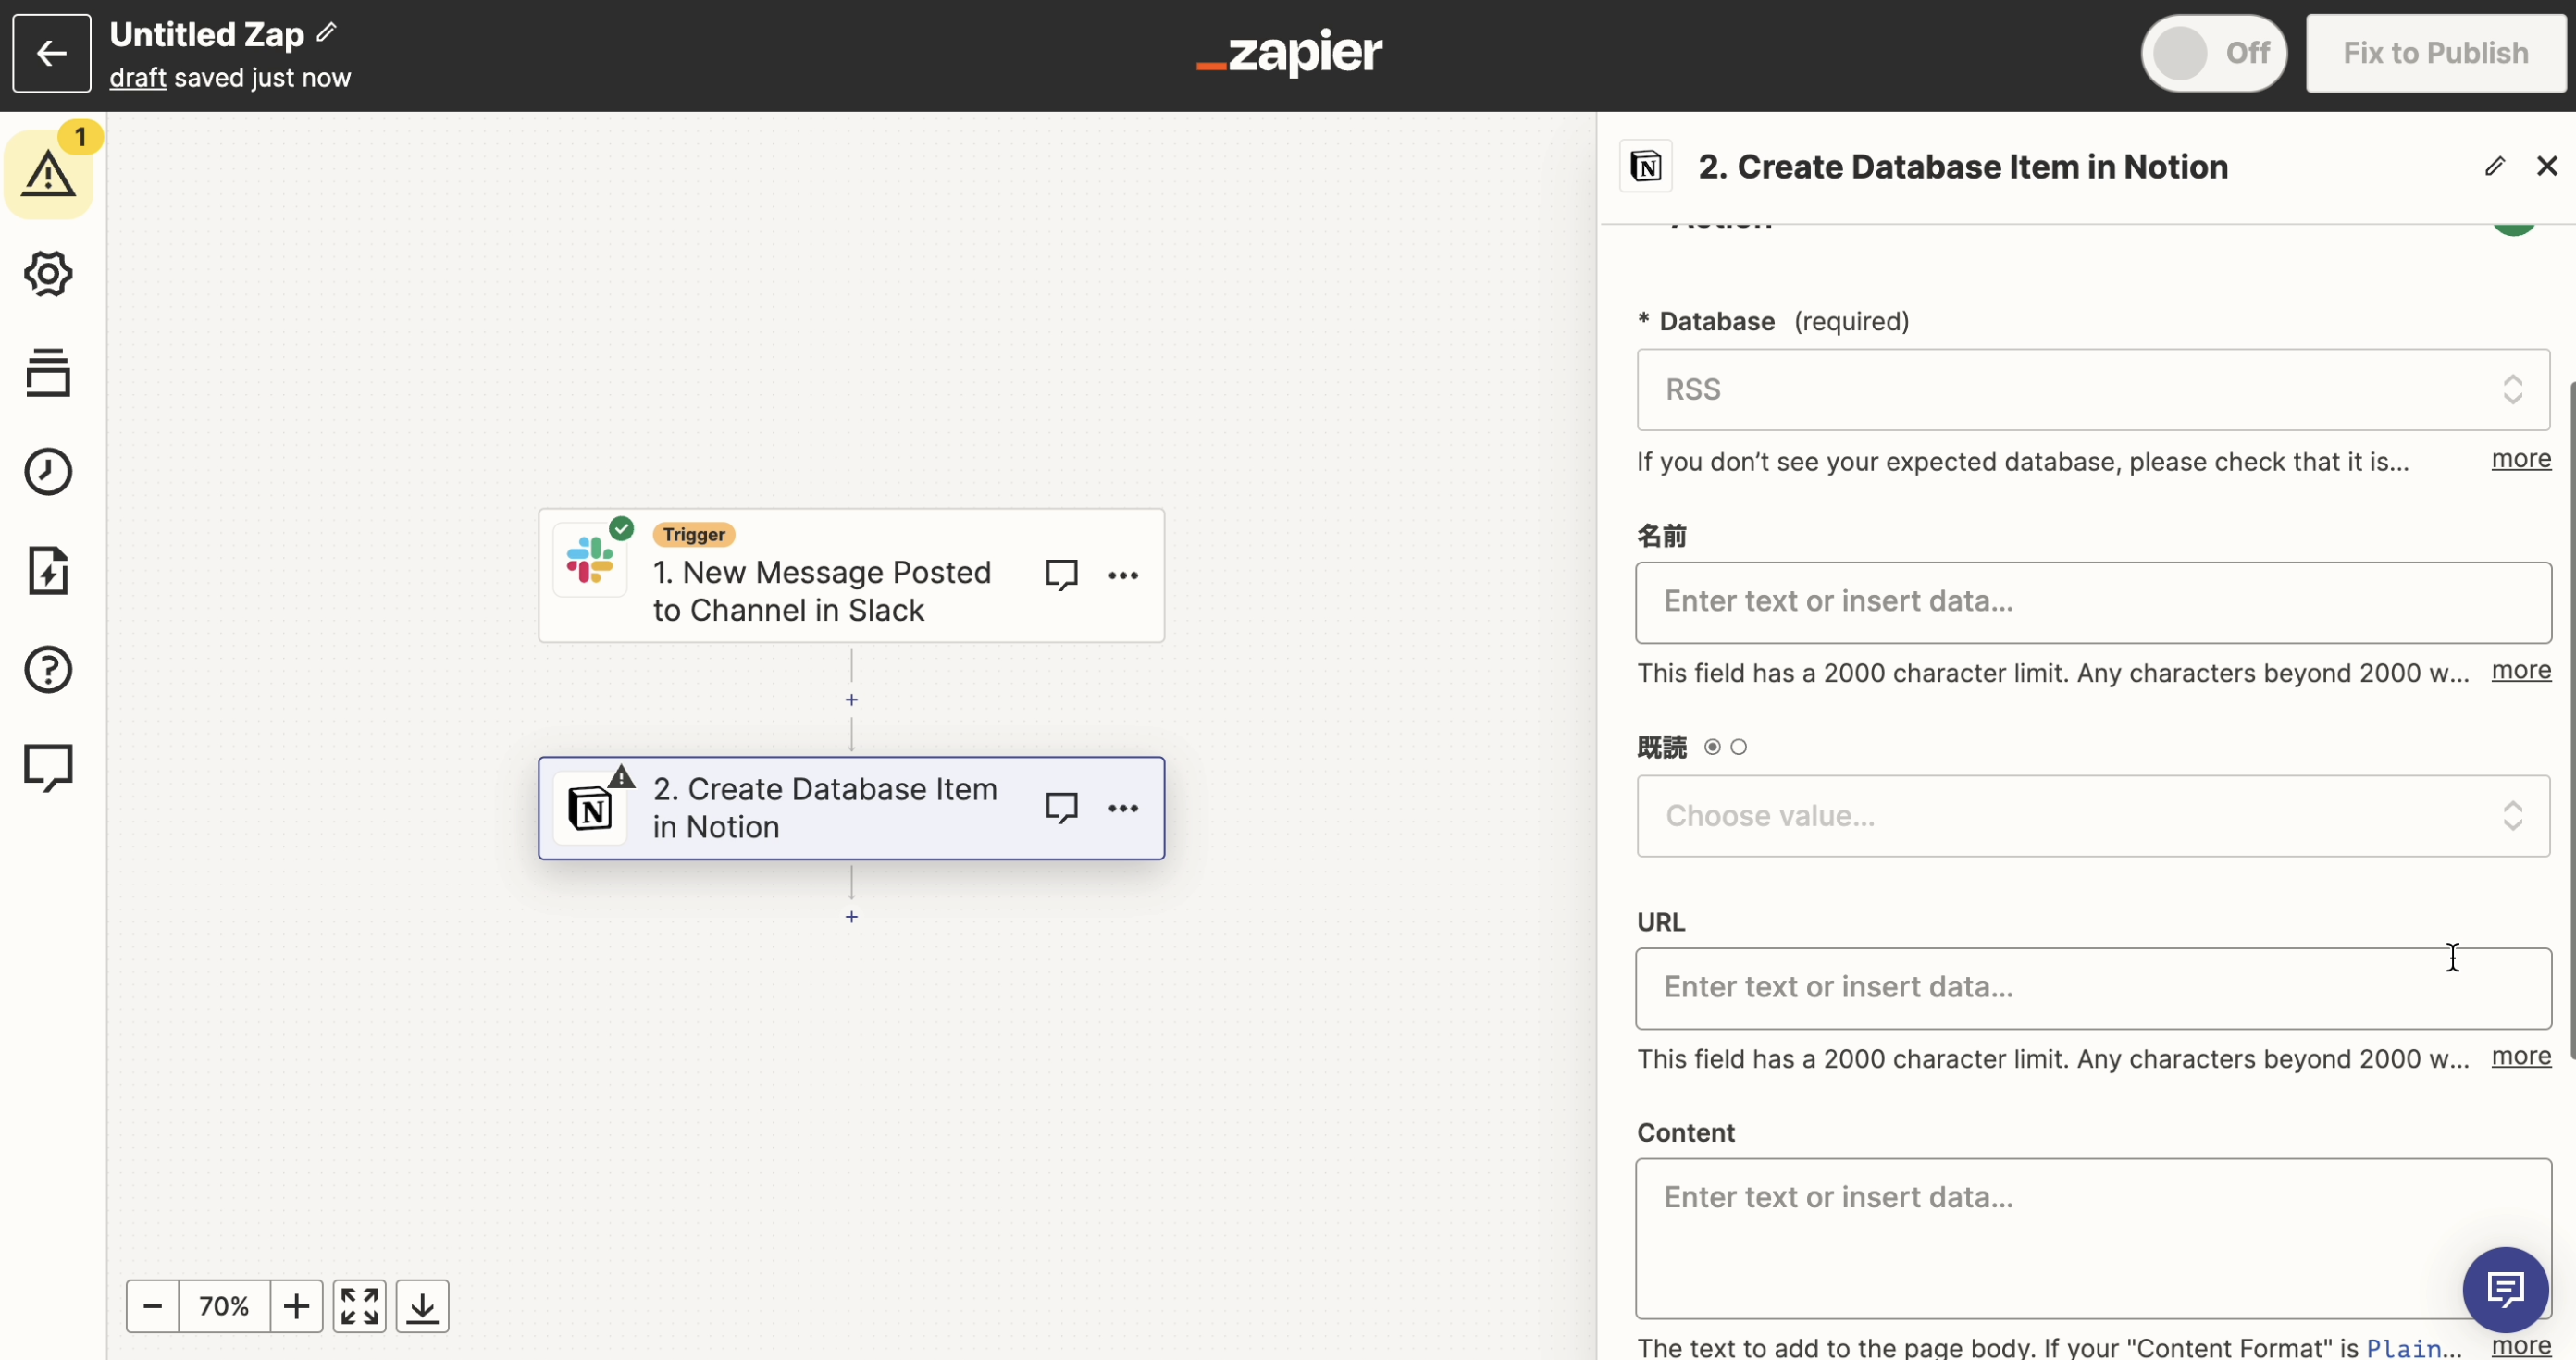Viewport: 2576px width, 1360px height.
Task: Toggle the Zap Off switch
Action: (2213, 53)
